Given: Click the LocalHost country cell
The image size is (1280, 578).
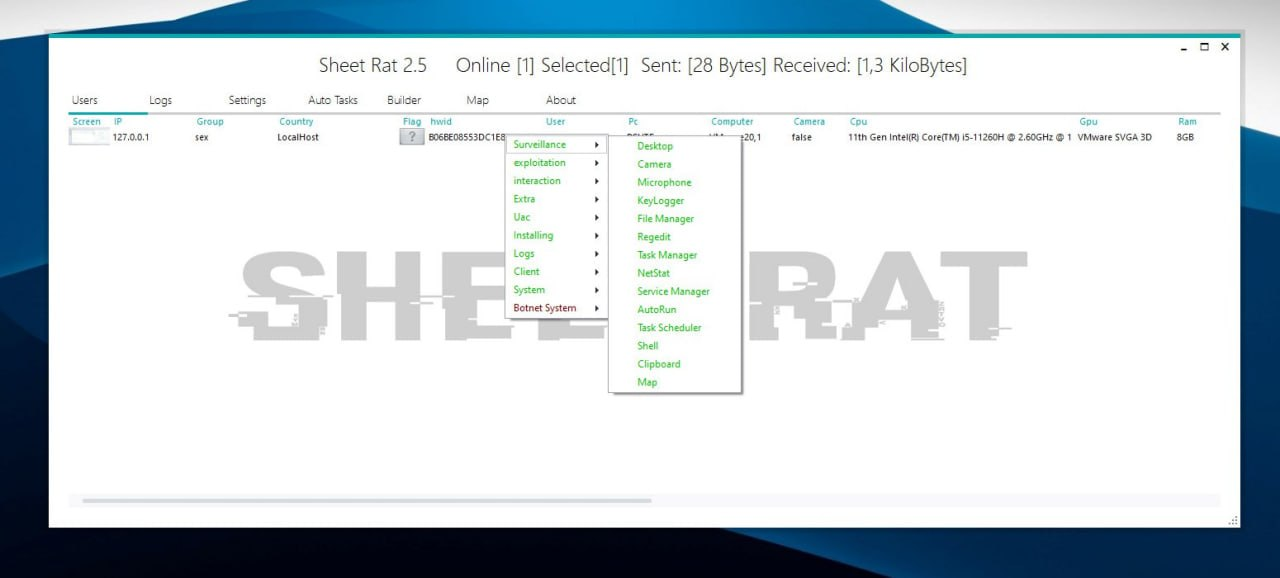Looking at the screenshot, I should pos(298,137).
